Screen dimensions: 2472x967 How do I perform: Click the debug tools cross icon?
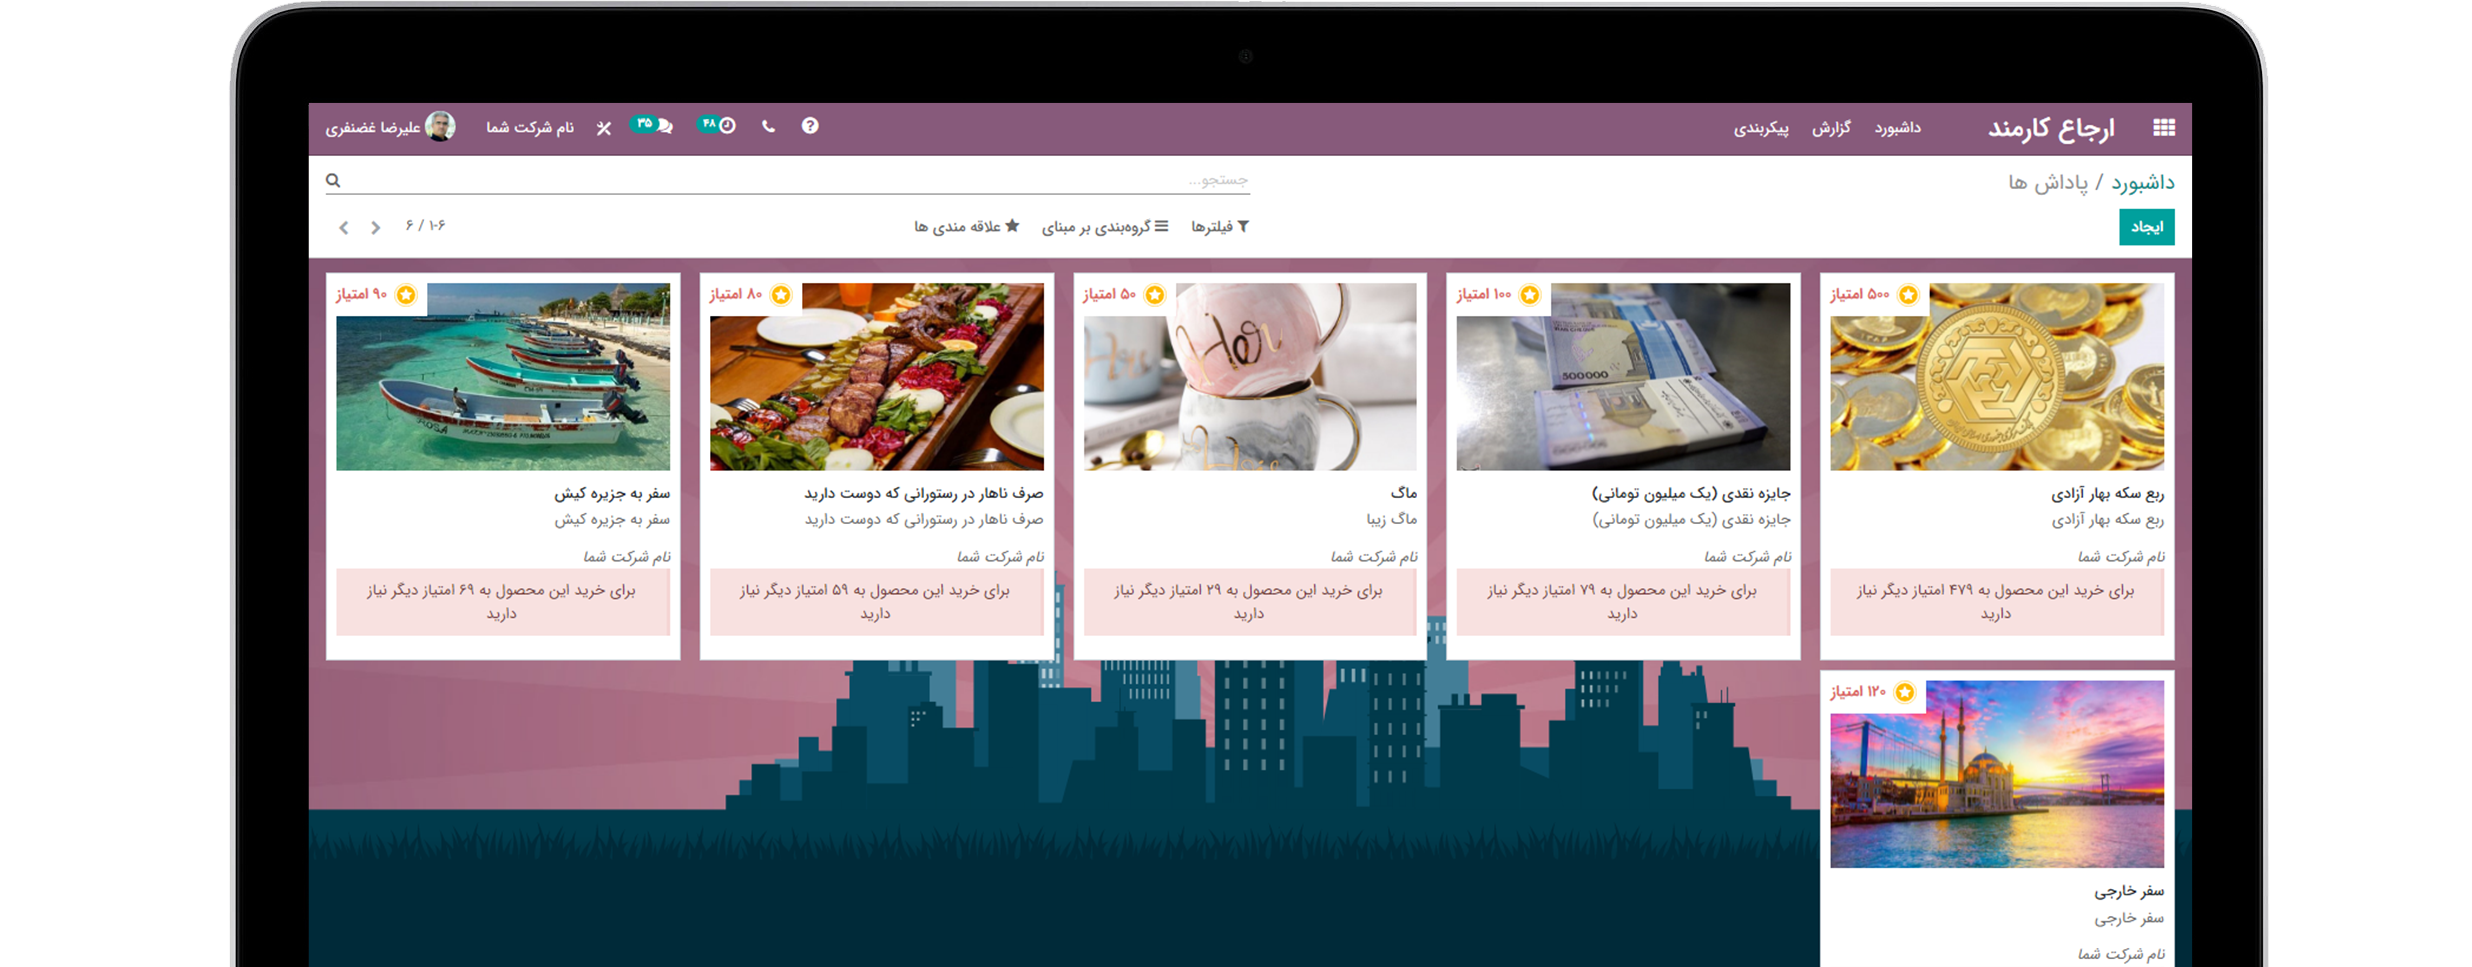coord(603,128)
